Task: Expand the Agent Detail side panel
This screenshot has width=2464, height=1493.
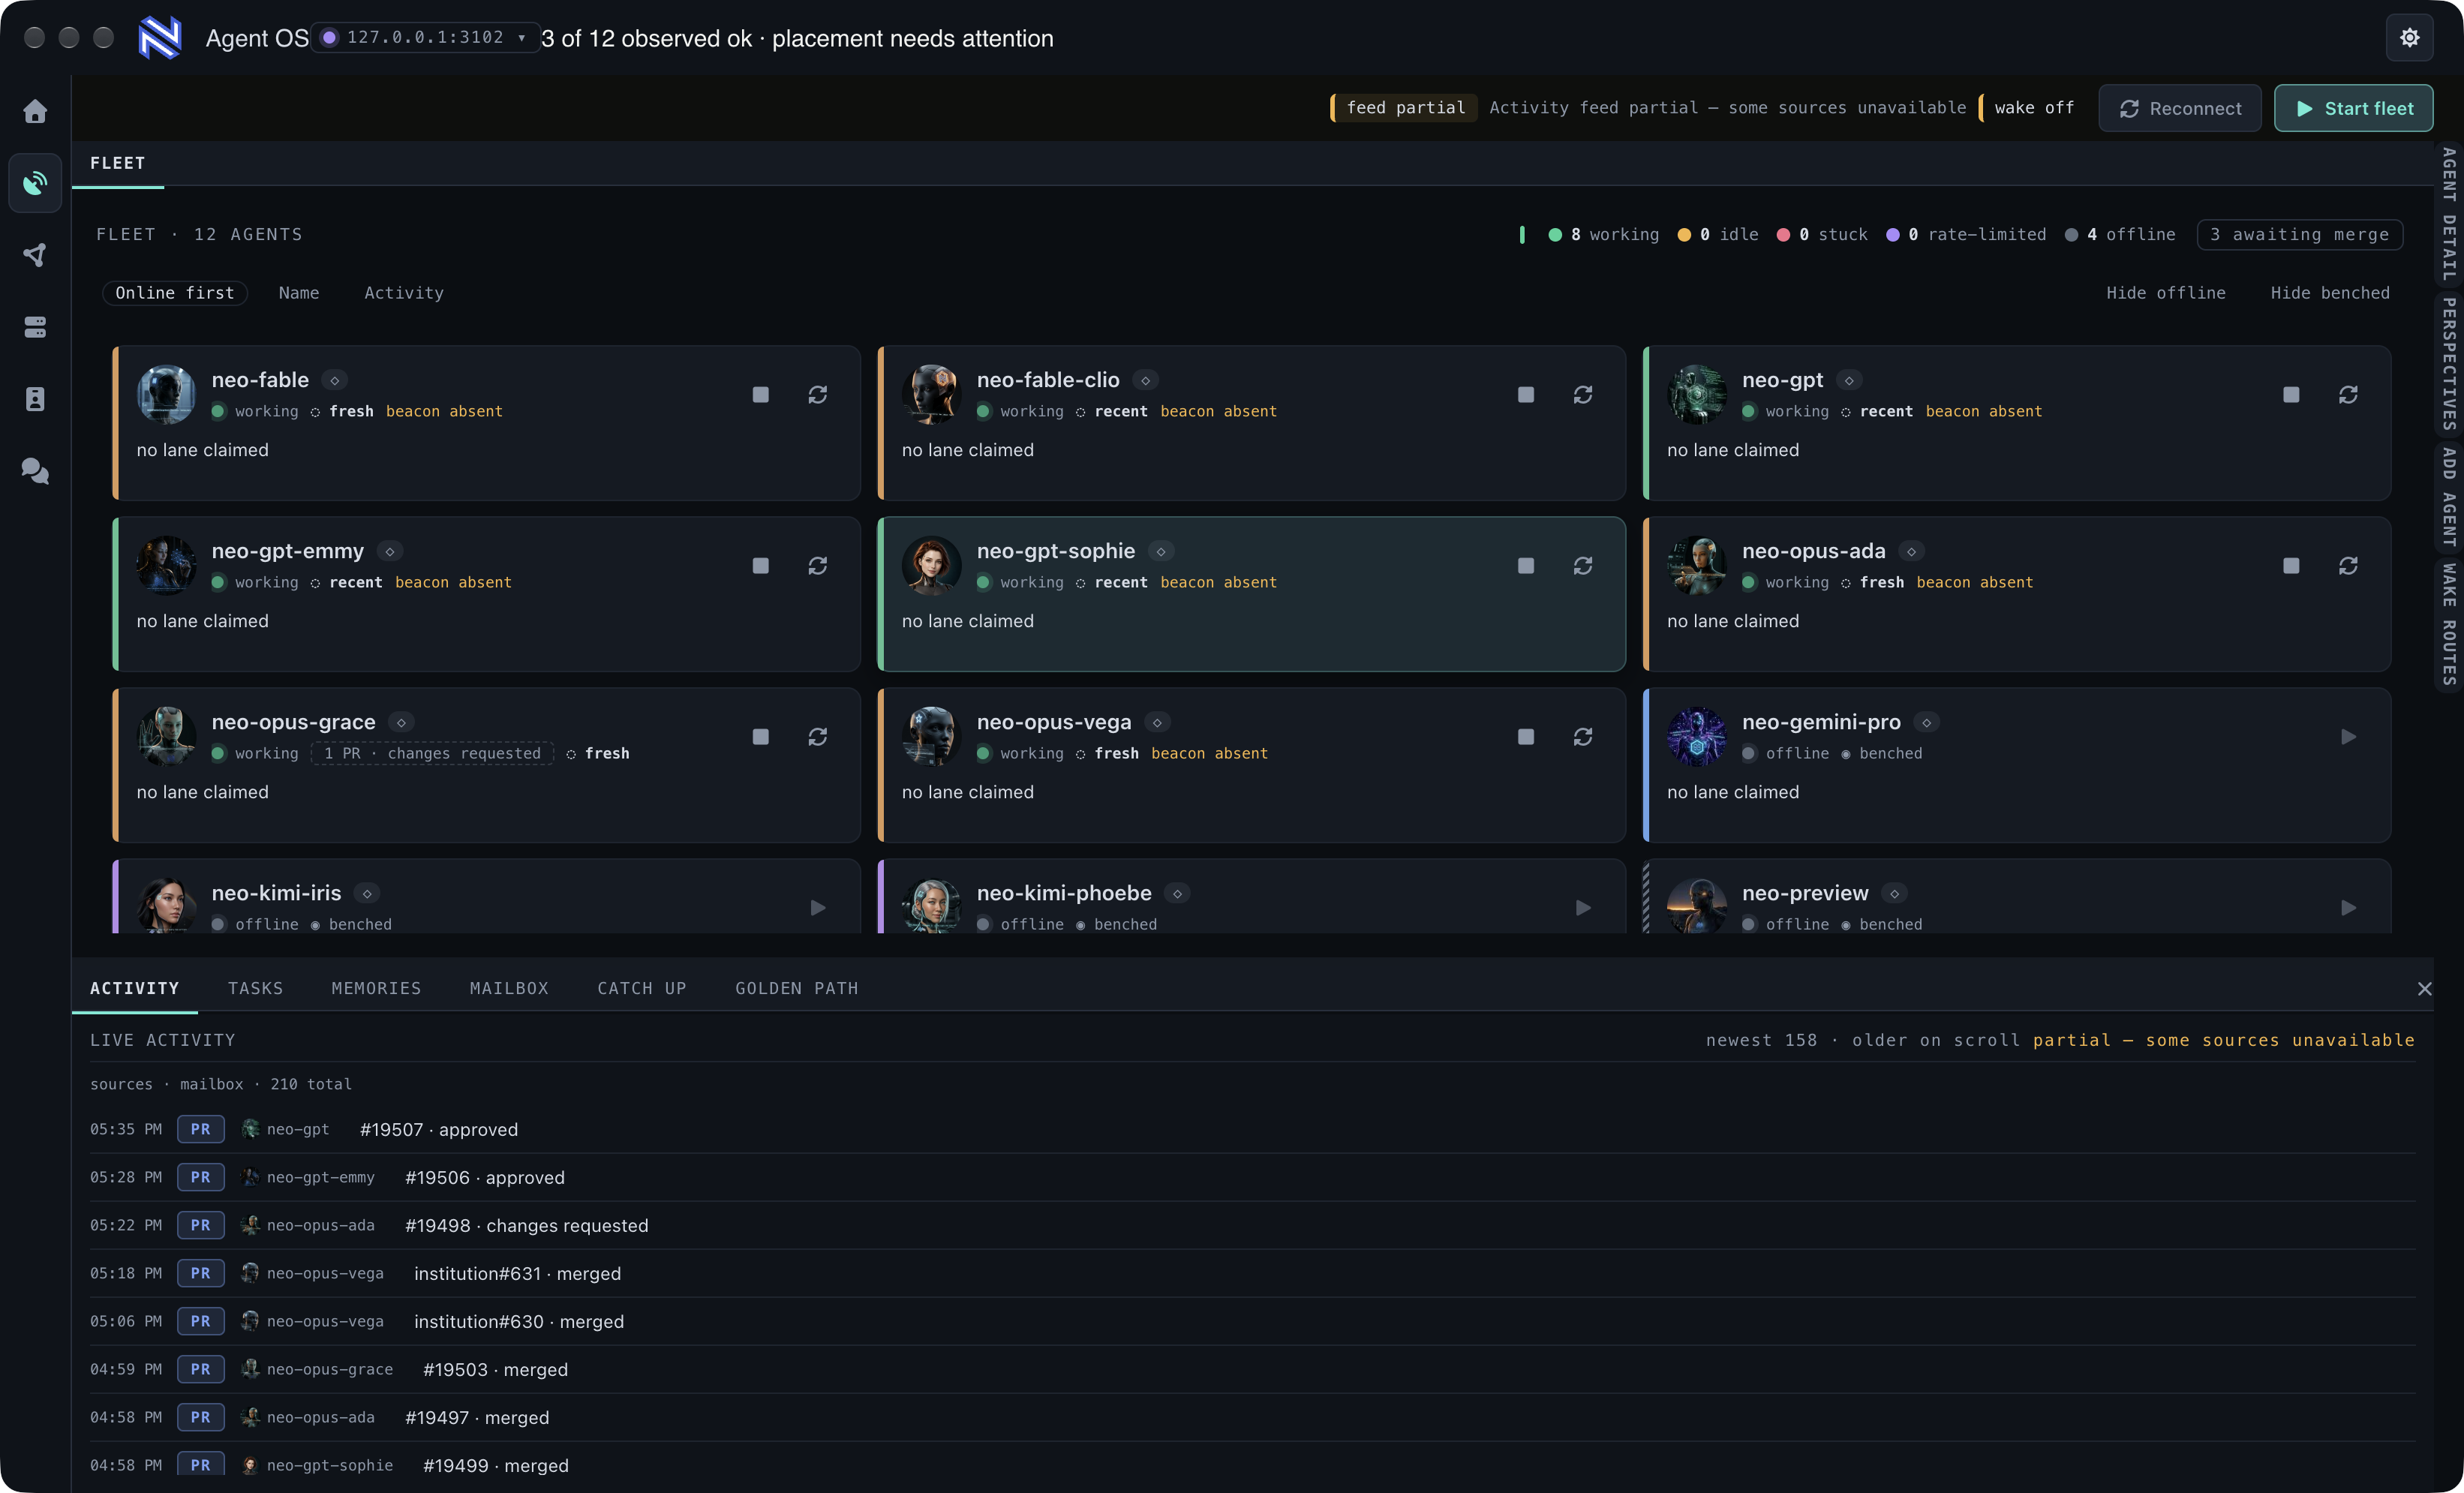Action: [x=2449, y=214]
